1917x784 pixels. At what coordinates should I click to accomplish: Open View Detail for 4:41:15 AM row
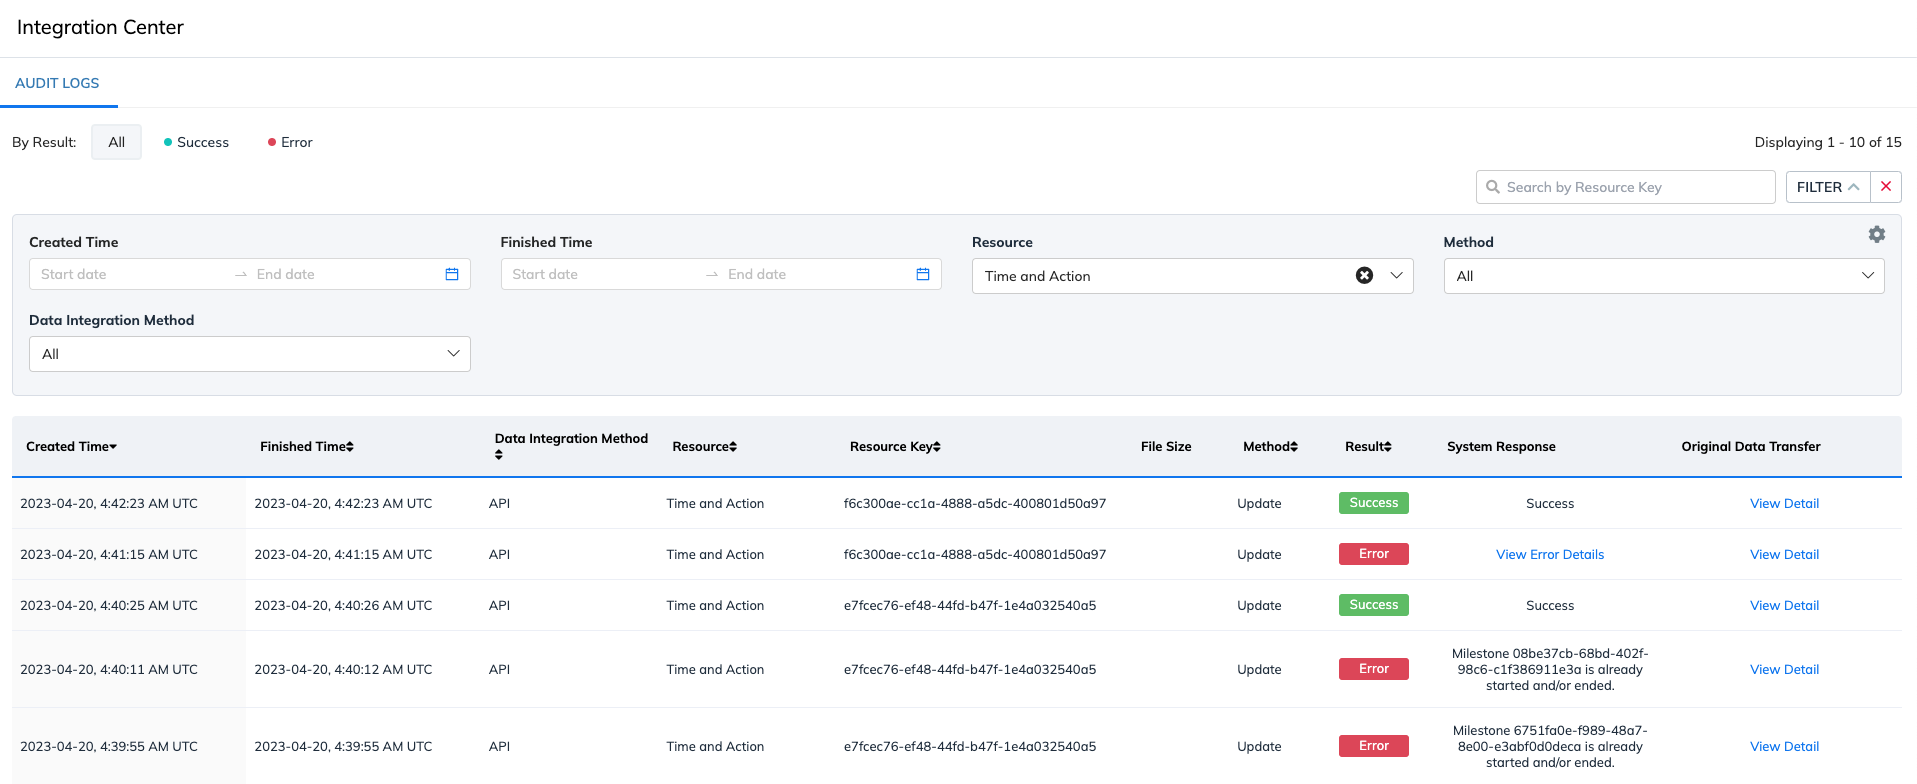(1784, 554)
